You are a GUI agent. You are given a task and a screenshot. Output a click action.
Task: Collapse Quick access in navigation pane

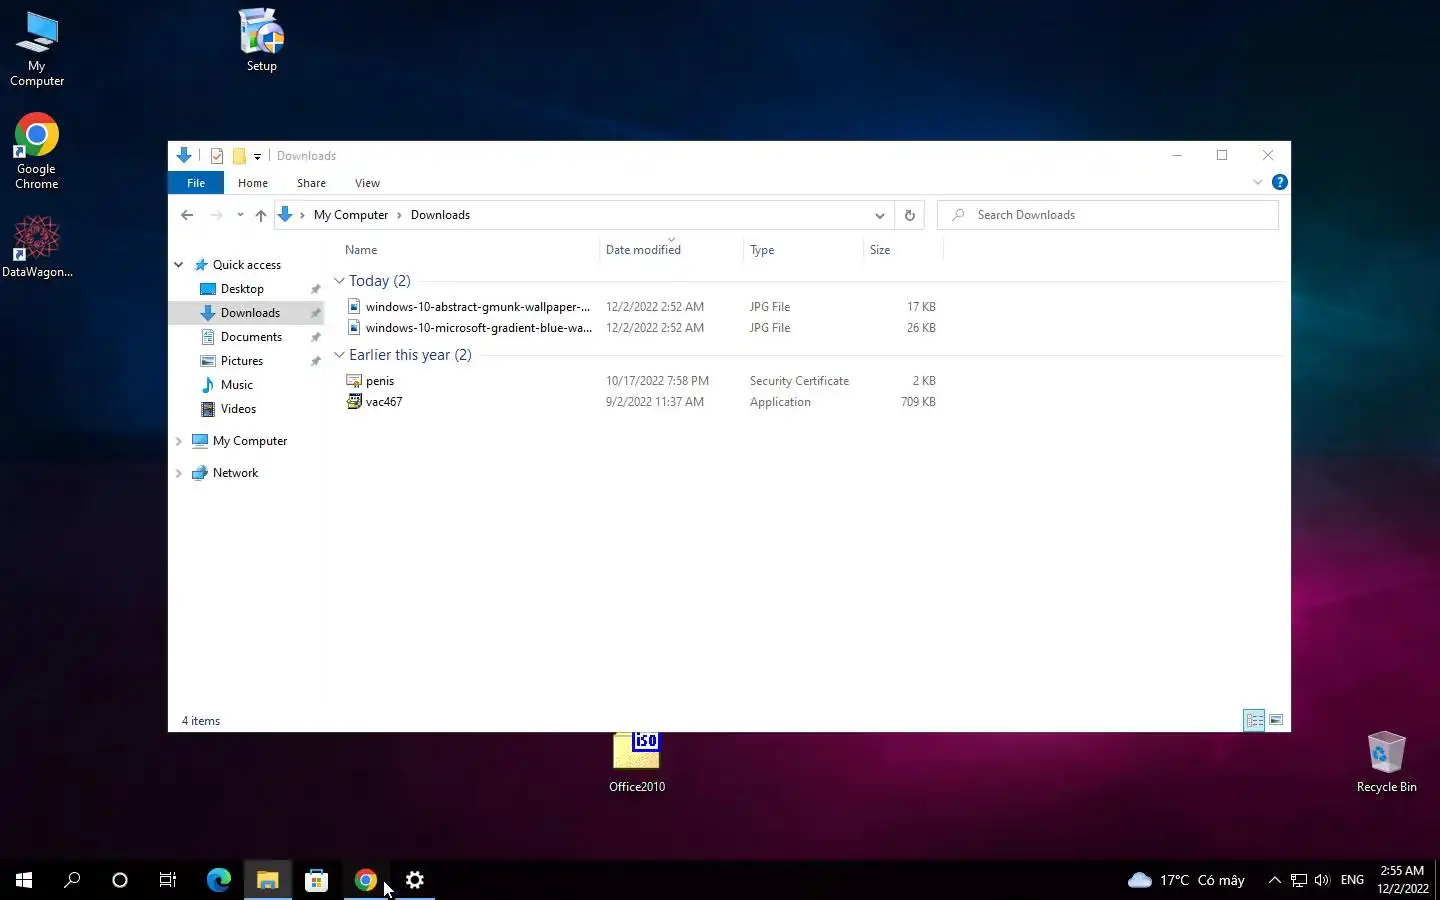click(x=179, y=265)
